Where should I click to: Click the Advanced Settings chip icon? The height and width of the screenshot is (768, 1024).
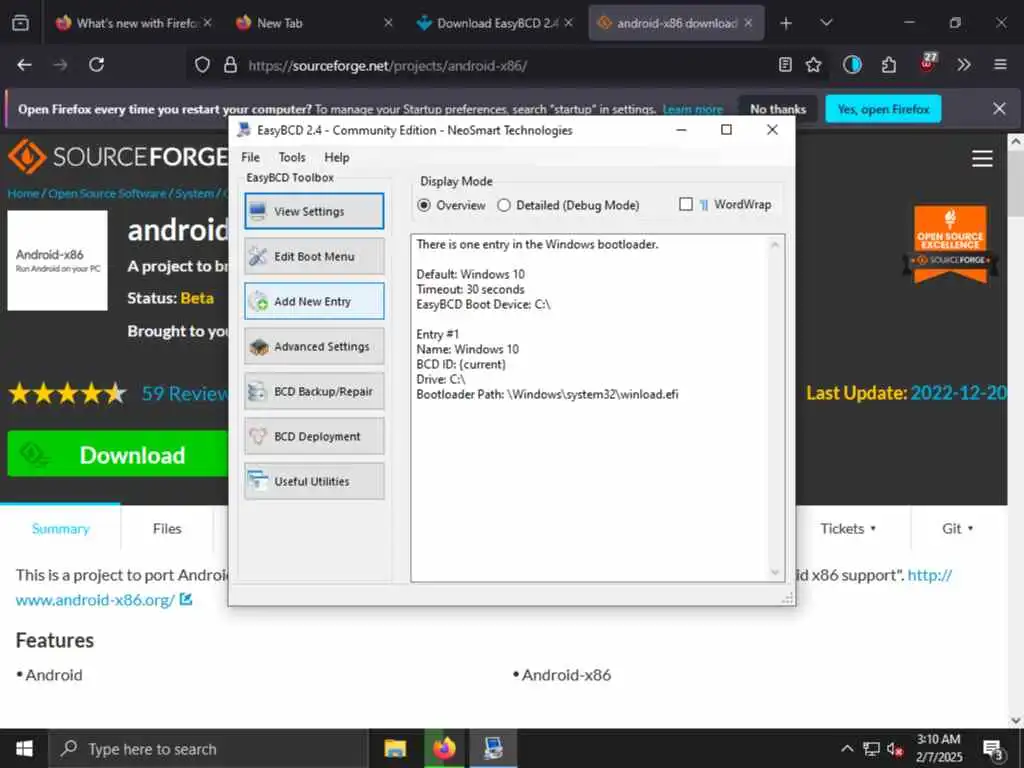click(x=259, y=347)
